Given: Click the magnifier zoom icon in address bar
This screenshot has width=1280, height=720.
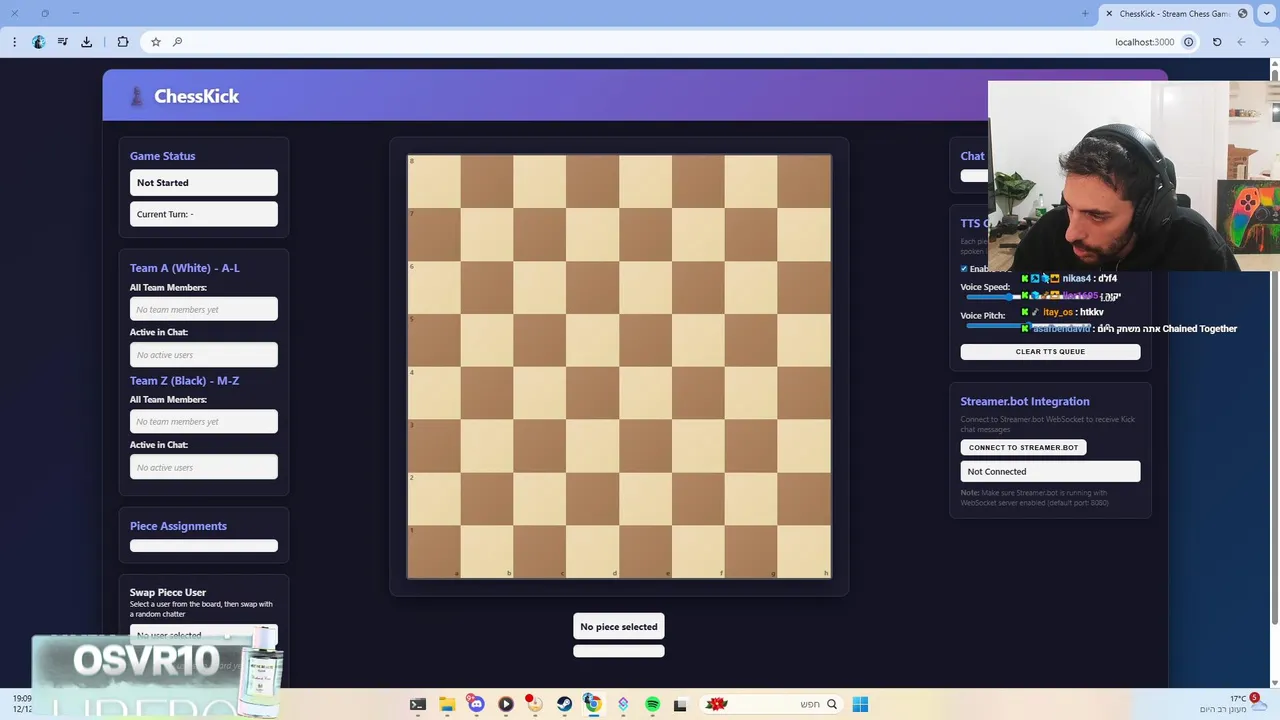Looking at the screenshot, I should tap(177, 42).
